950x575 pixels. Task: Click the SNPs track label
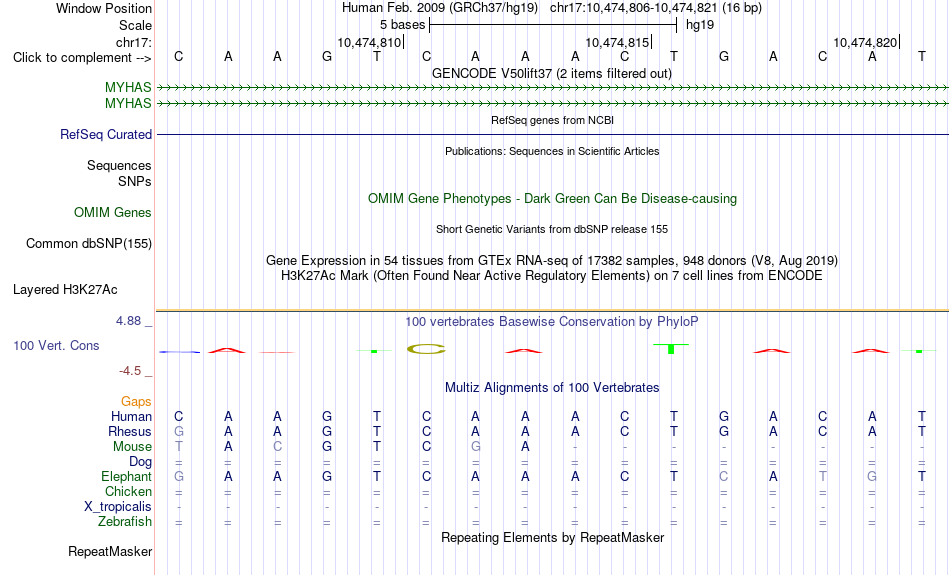[x=135, y=181]
